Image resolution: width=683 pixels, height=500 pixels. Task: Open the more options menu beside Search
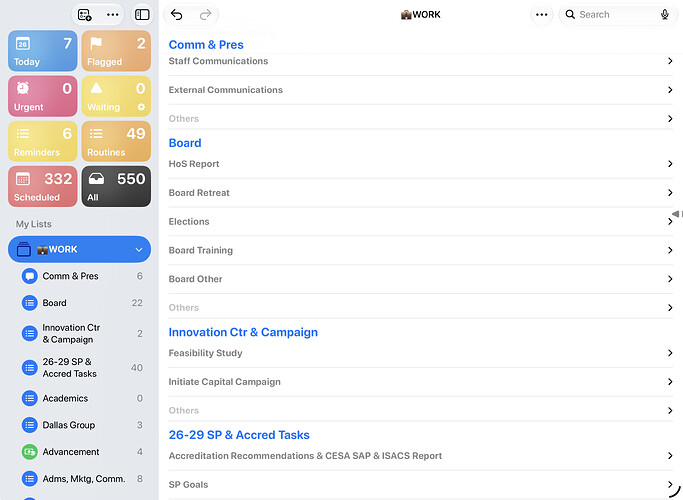[x=541, y=15]
